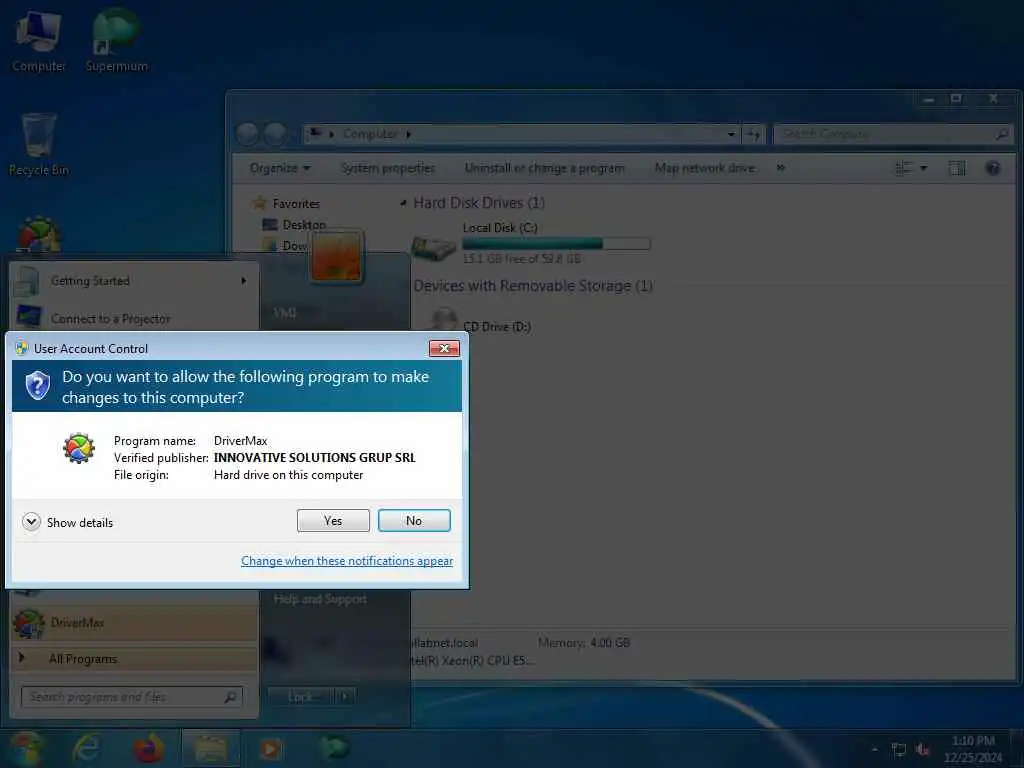
Task: Open Computer desktop icon
Action: [x=39, y=41]
